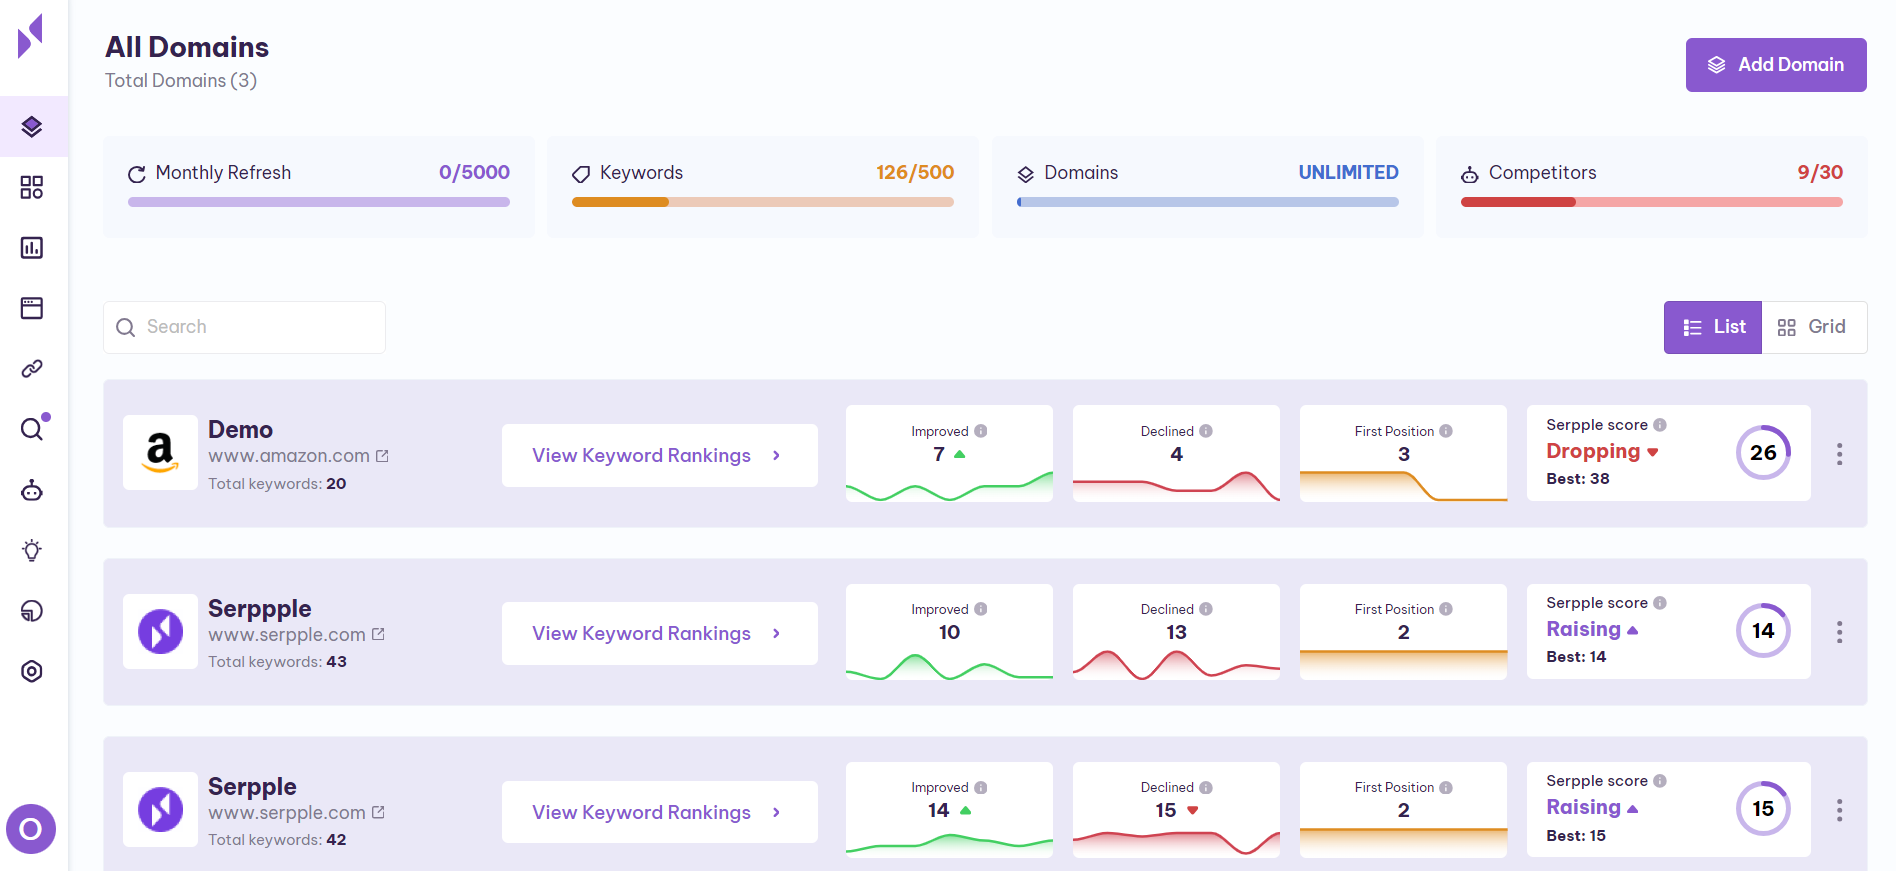Click the Improved 7 chart card in the Demo row

click(949, 453)
